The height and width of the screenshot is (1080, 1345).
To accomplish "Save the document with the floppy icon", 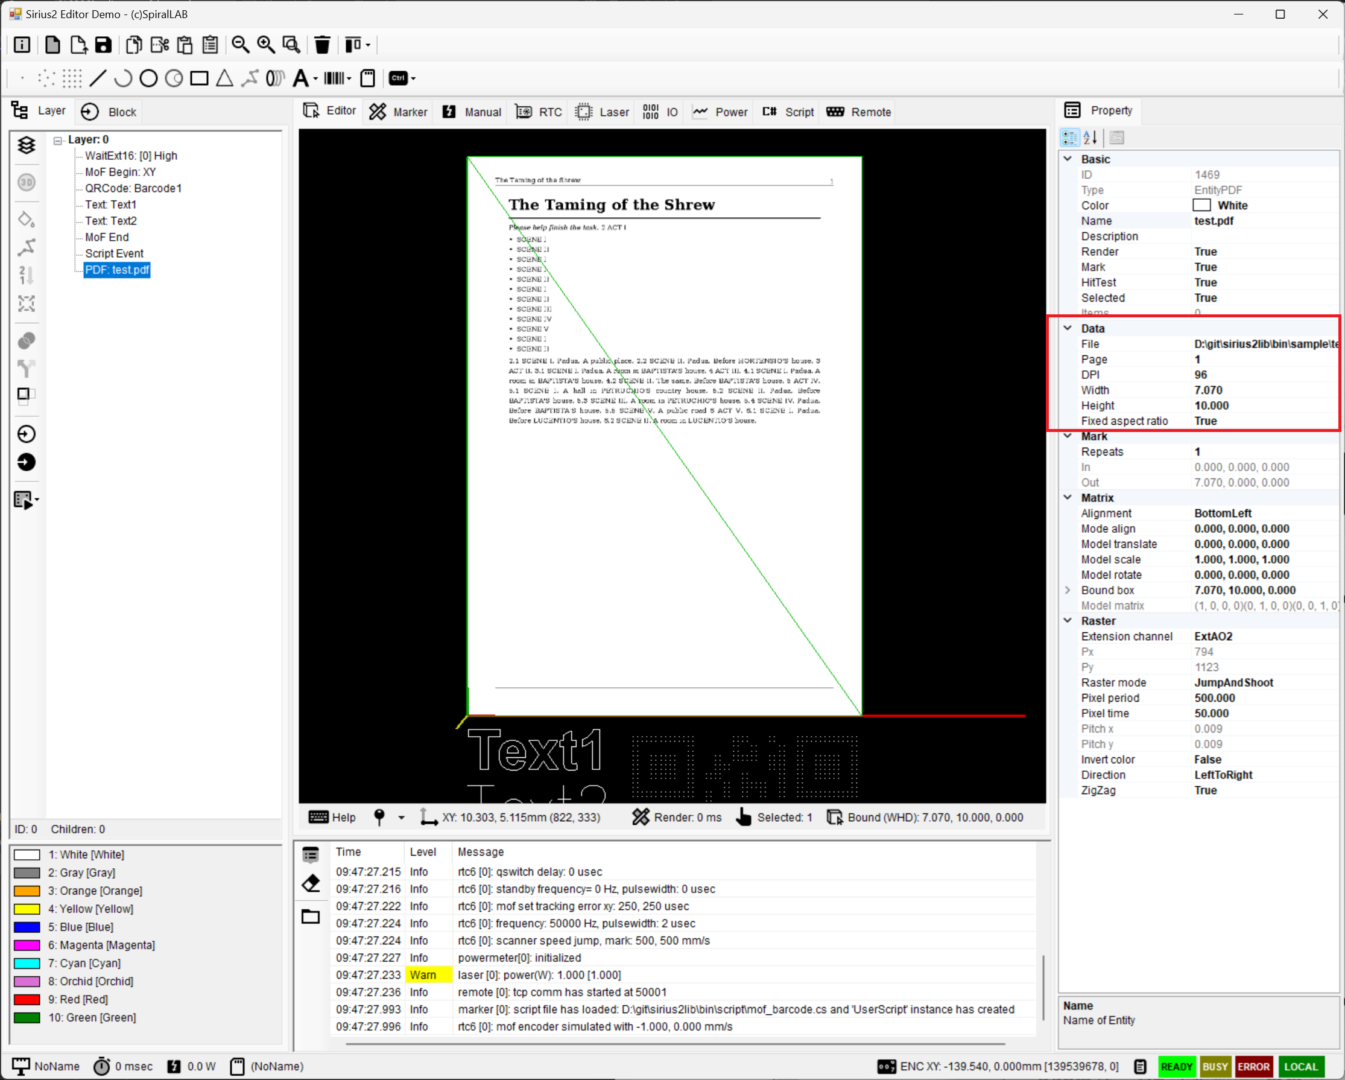I will pos(103,44).
